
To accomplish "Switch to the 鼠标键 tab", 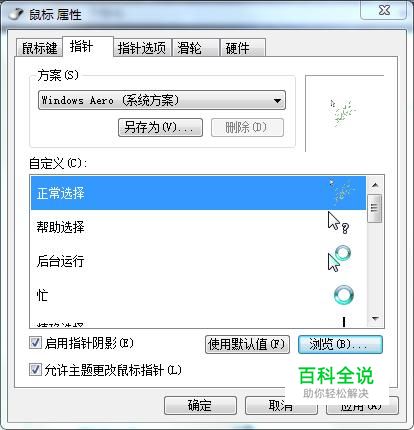I will (39, 48).
